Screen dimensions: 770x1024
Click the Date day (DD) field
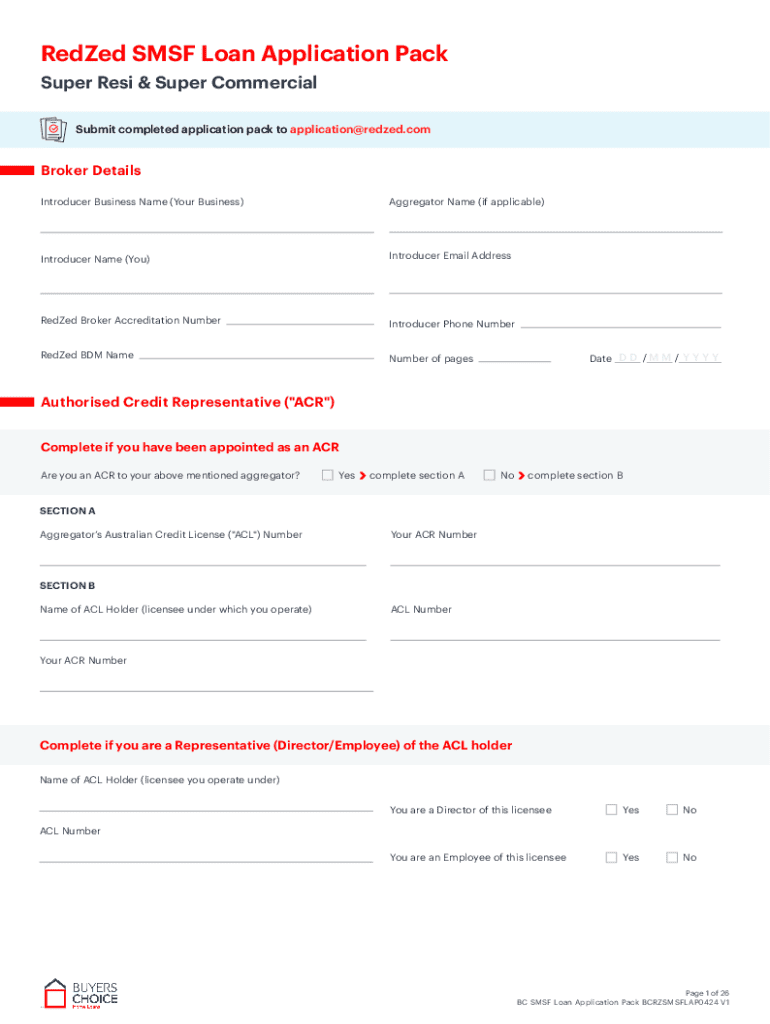coord(628,357)
